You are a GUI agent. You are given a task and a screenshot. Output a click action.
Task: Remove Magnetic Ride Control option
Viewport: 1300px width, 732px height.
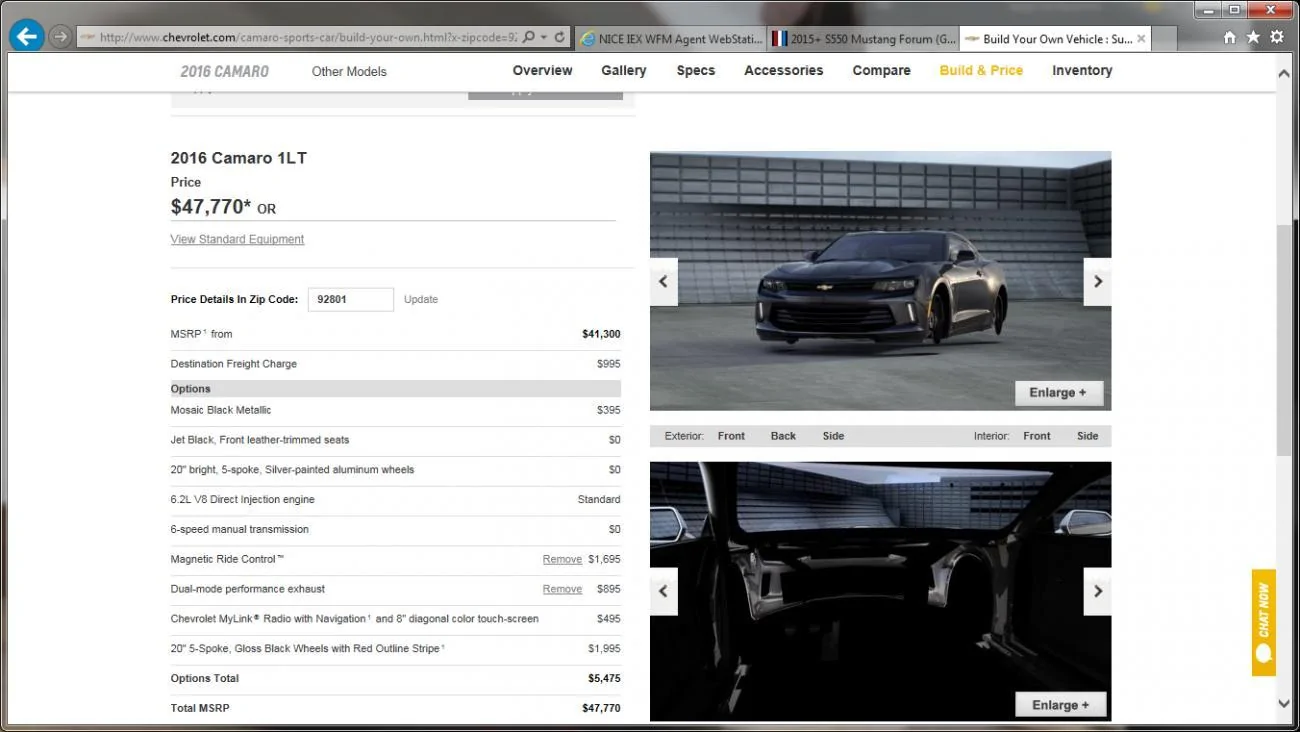pos(562,559)
